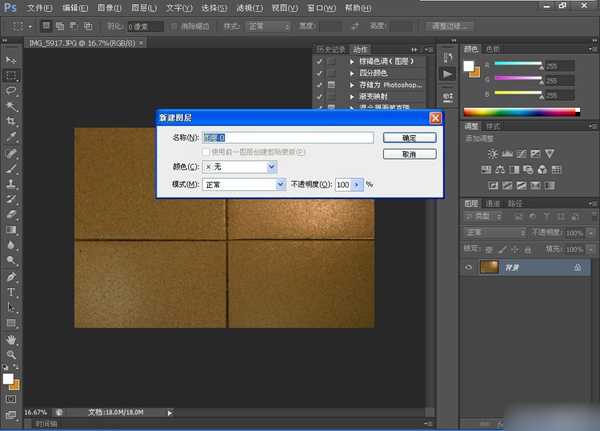
Task: Select the Rectangular Marquee tool
Action: click(x=12, y=75)
